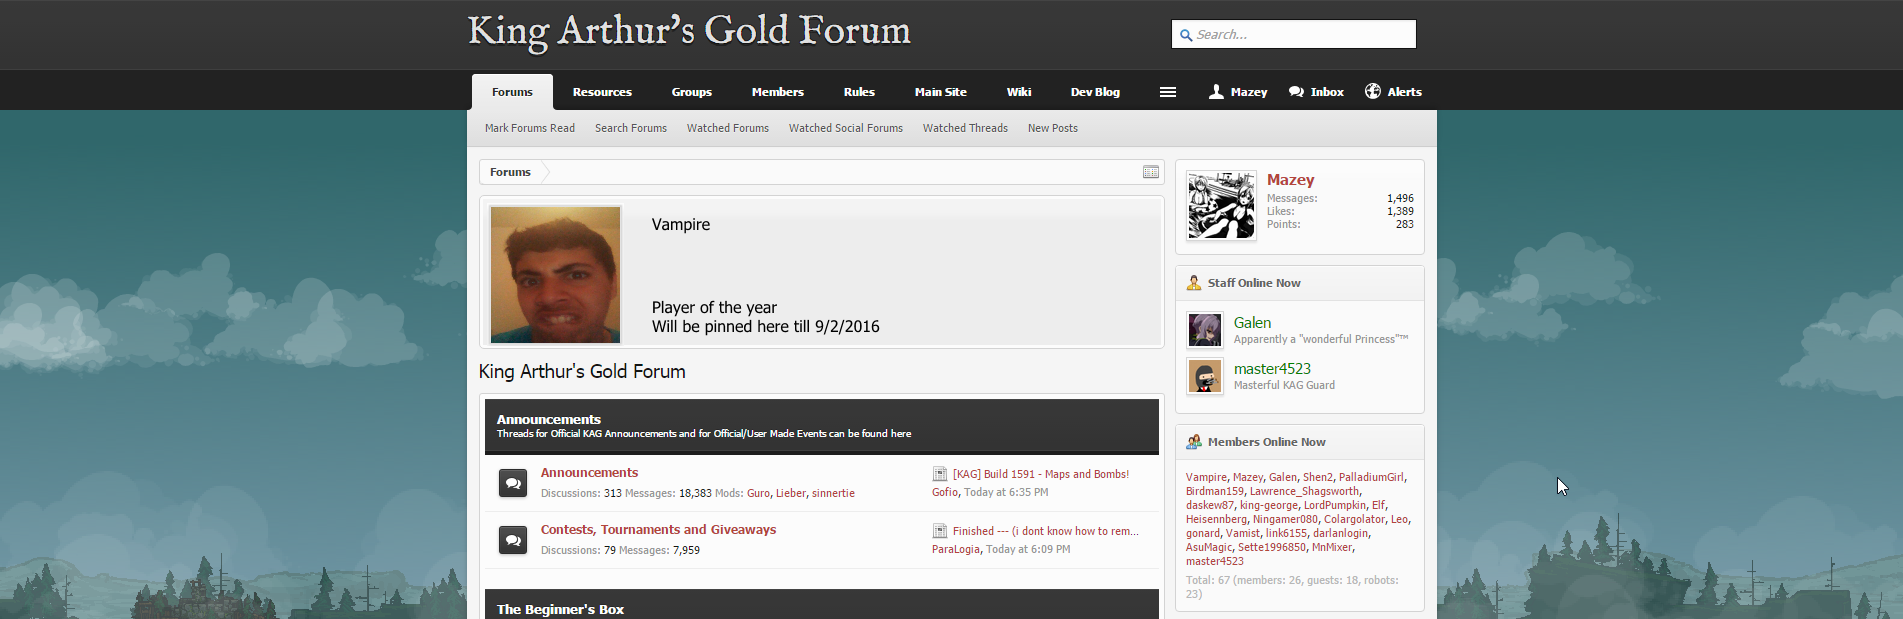
Task: Open Watched Threads link
Action: click(965, 128)
